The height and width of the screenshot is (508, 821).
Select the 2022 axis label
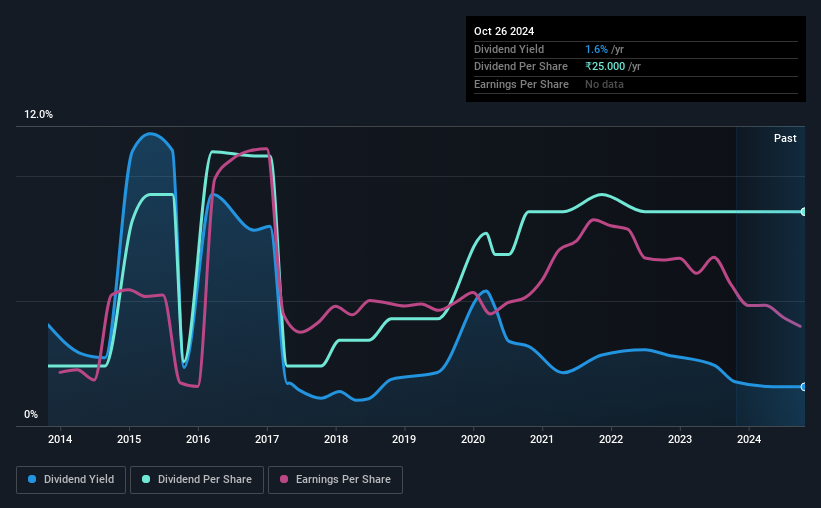pos(611,439)
